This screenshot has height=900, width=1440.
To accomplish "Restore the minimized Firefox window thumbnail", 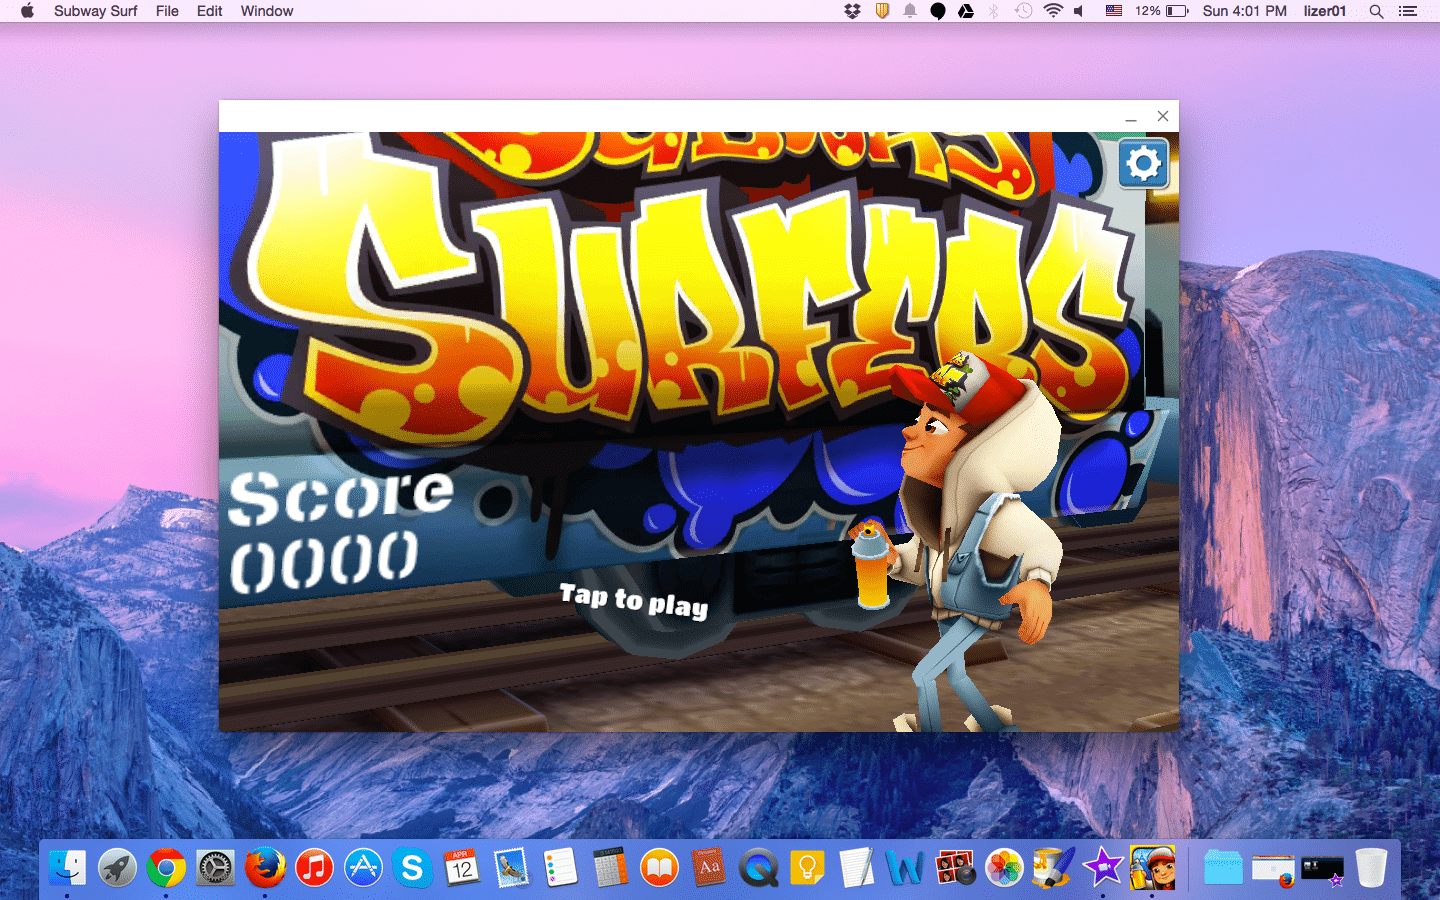I will [1273, 869].
